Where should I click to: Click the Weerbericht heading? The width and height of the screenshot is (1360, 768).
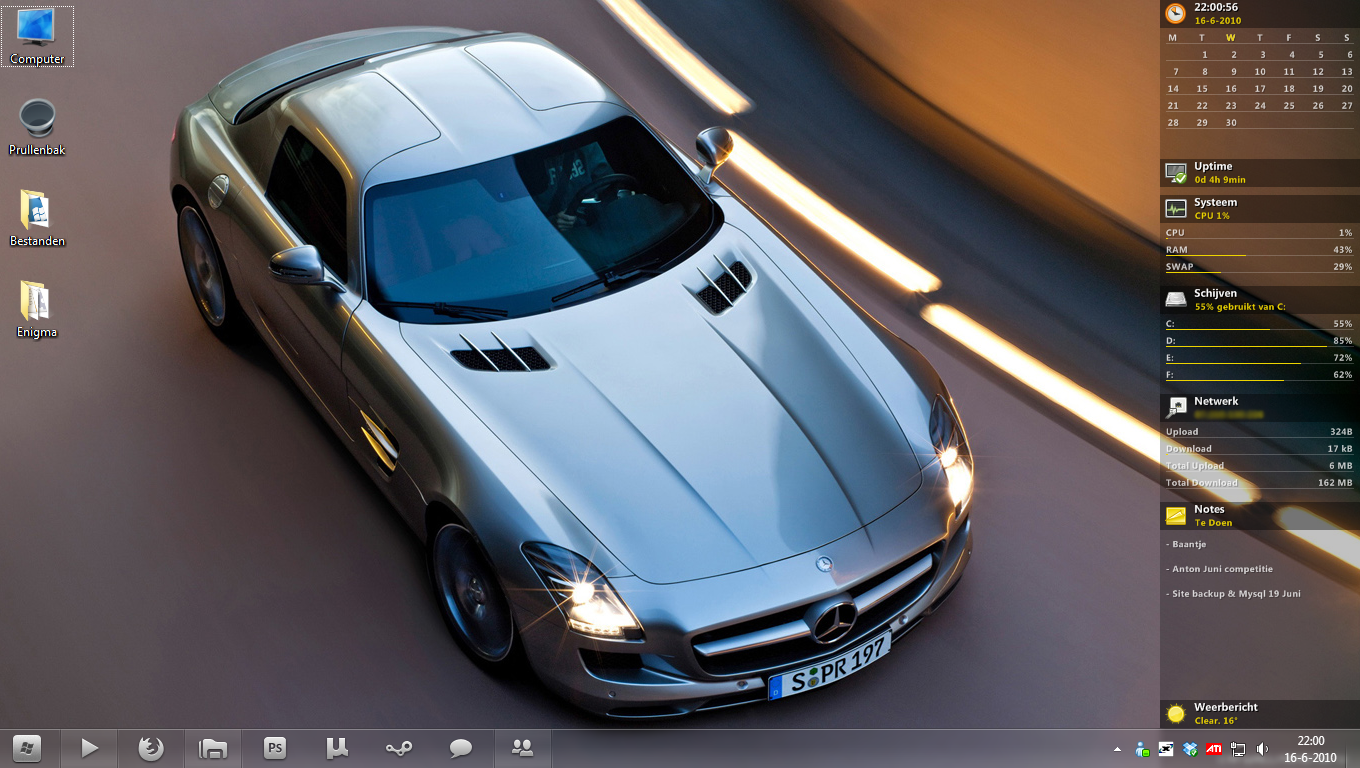point(1226,707)
